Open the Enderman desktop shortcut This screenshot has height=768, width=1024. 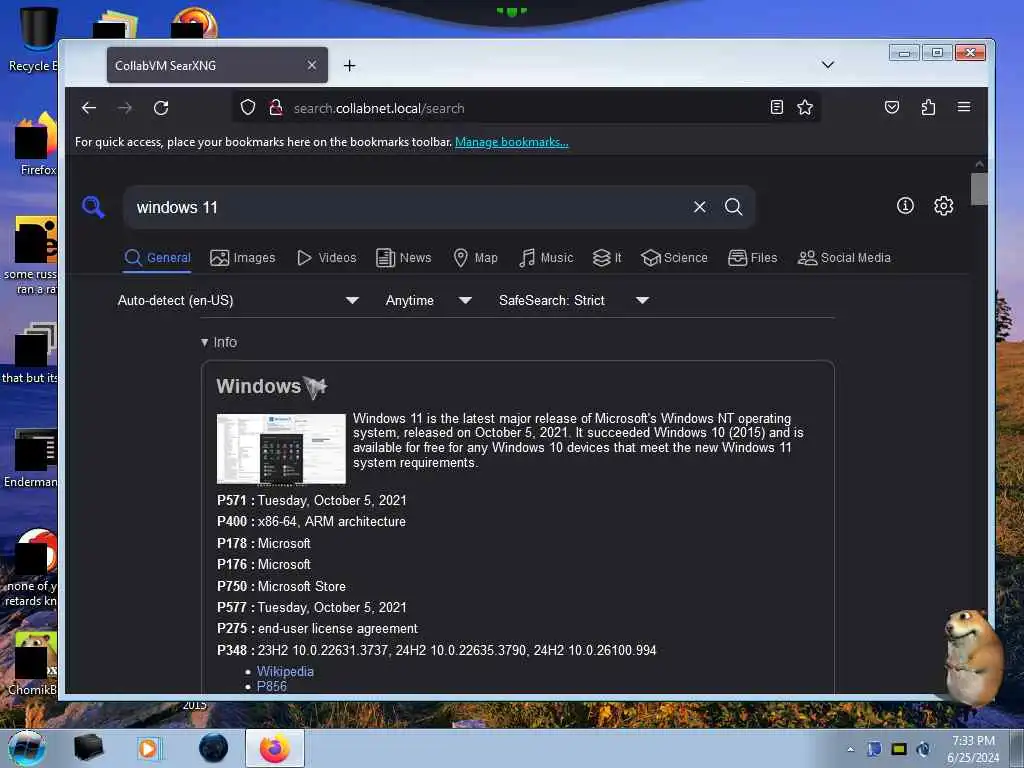click(31, 458)
